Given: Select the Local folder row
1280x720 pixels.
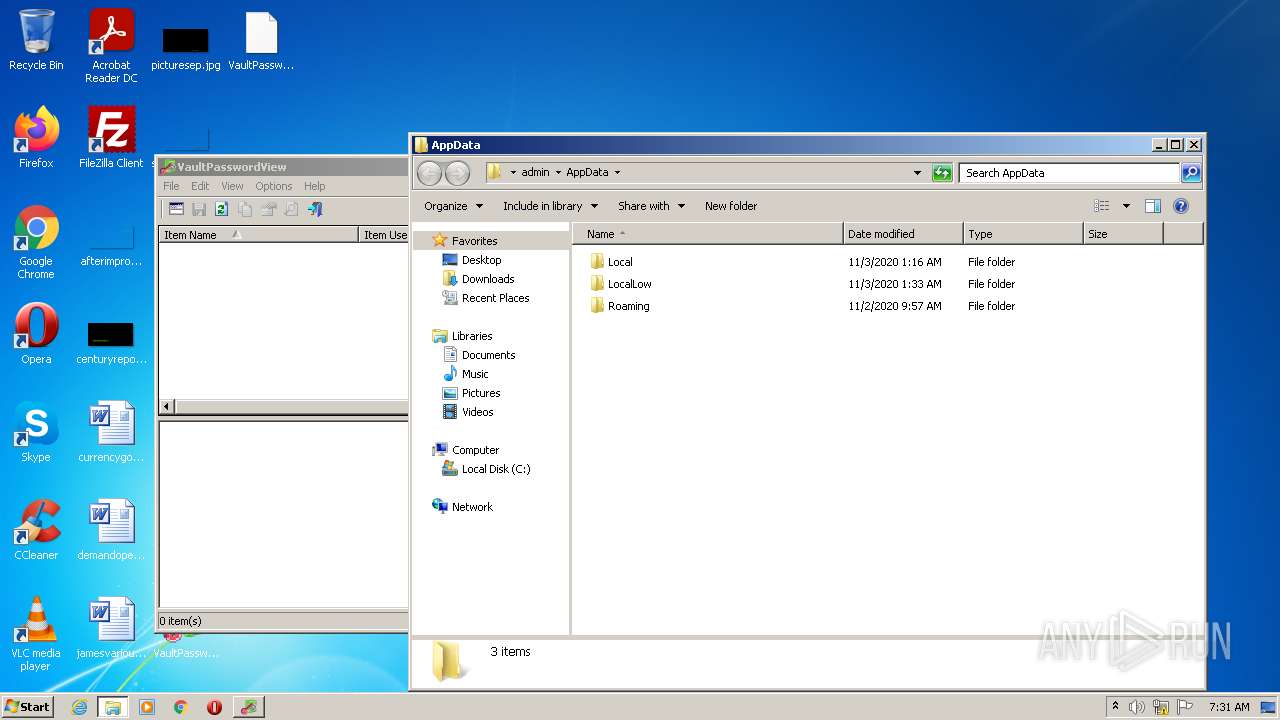Looking at the screenshot, I should 803,262.
